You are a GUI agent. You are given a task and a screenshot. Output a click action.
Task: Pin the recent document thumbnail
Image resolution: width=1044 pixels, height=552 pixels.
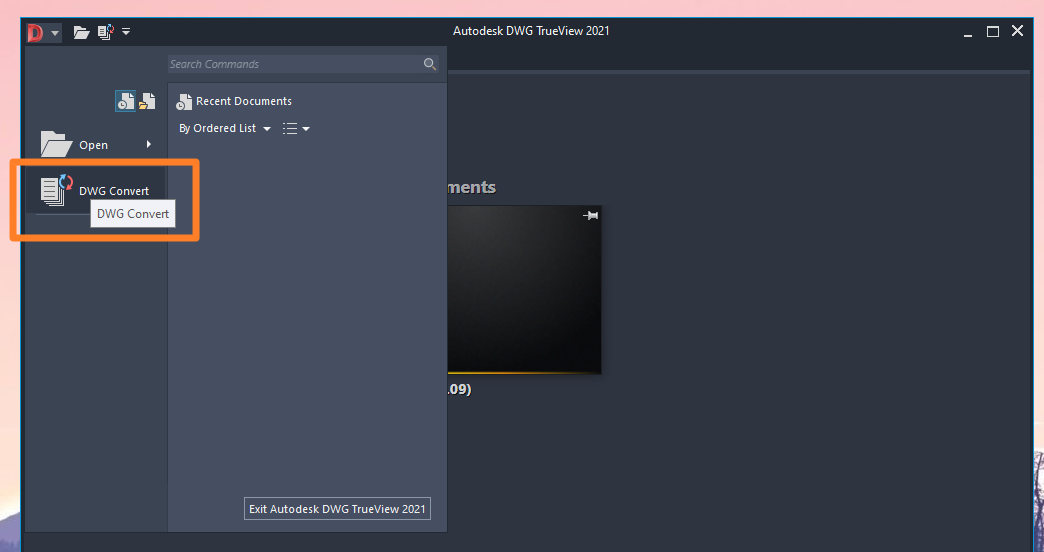click(x=591, y=215)
